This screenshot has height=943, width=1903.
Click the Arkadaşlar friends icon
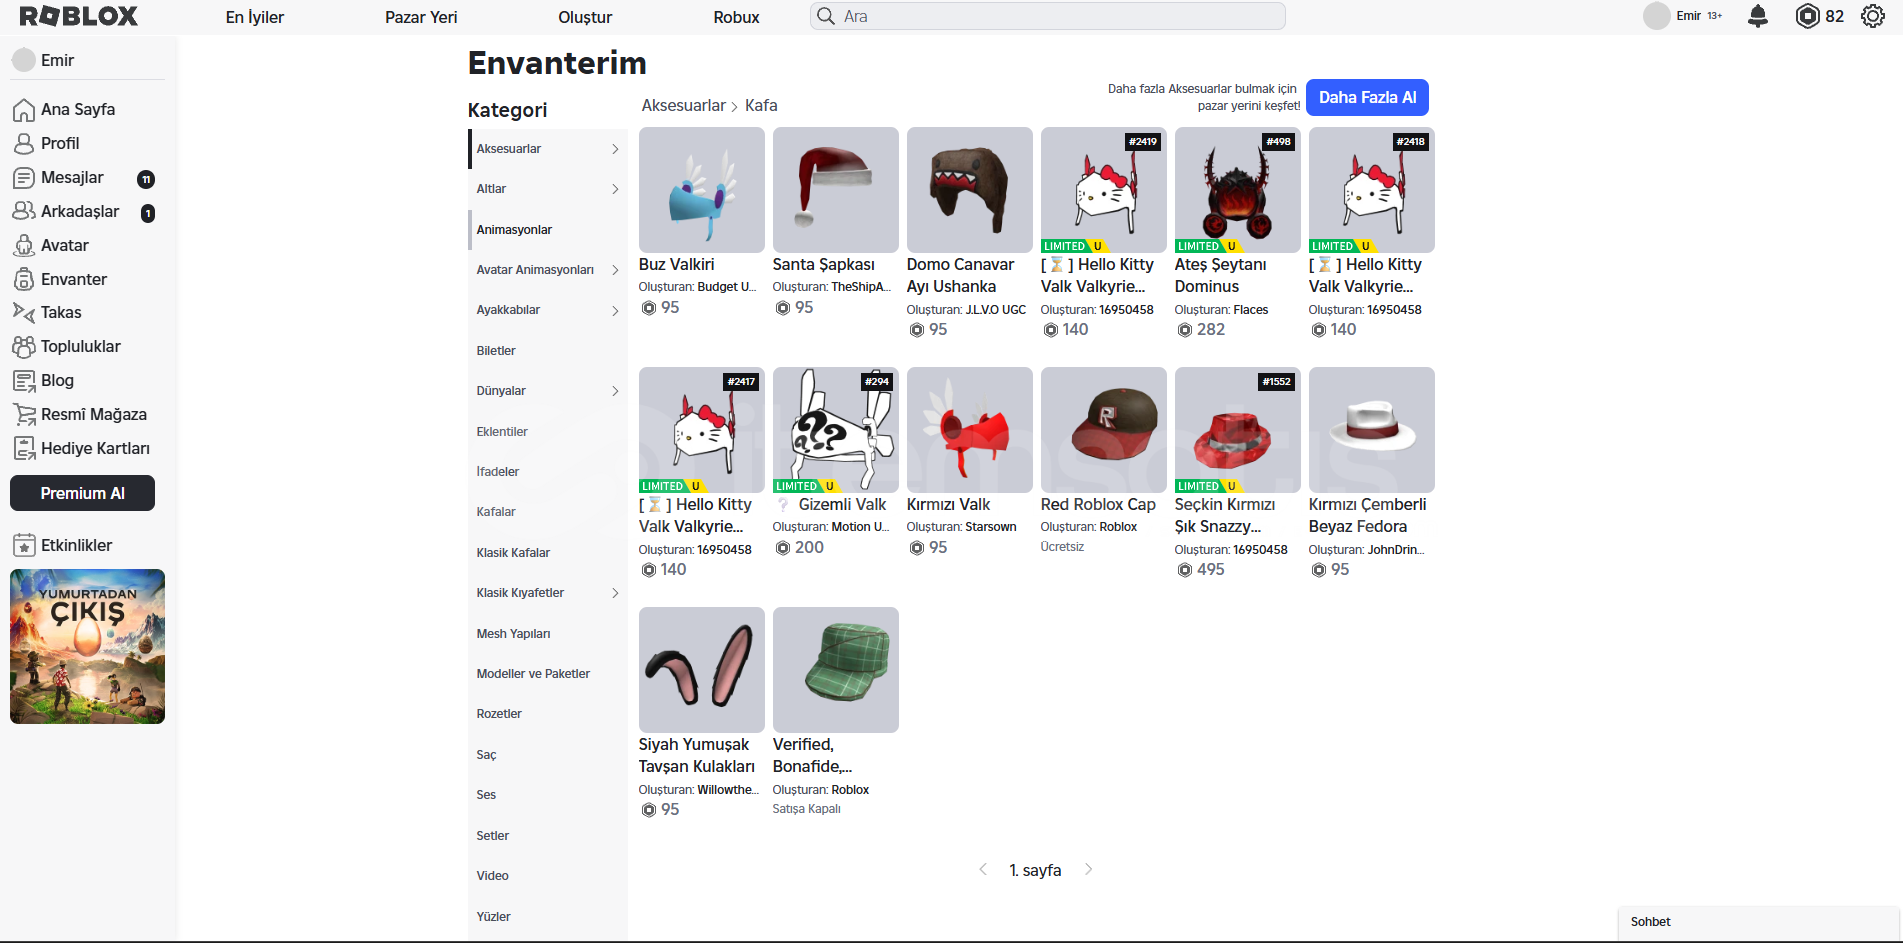point(24,212)
